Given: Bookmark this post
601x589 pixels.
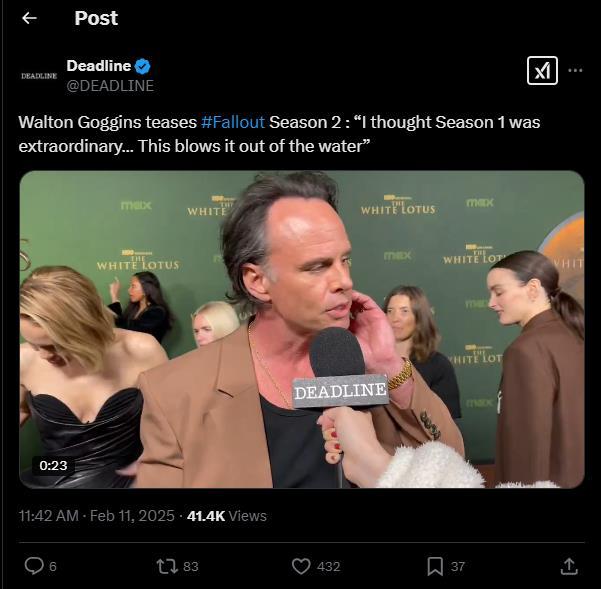Looking at the screenshot, I should (435, 566).
